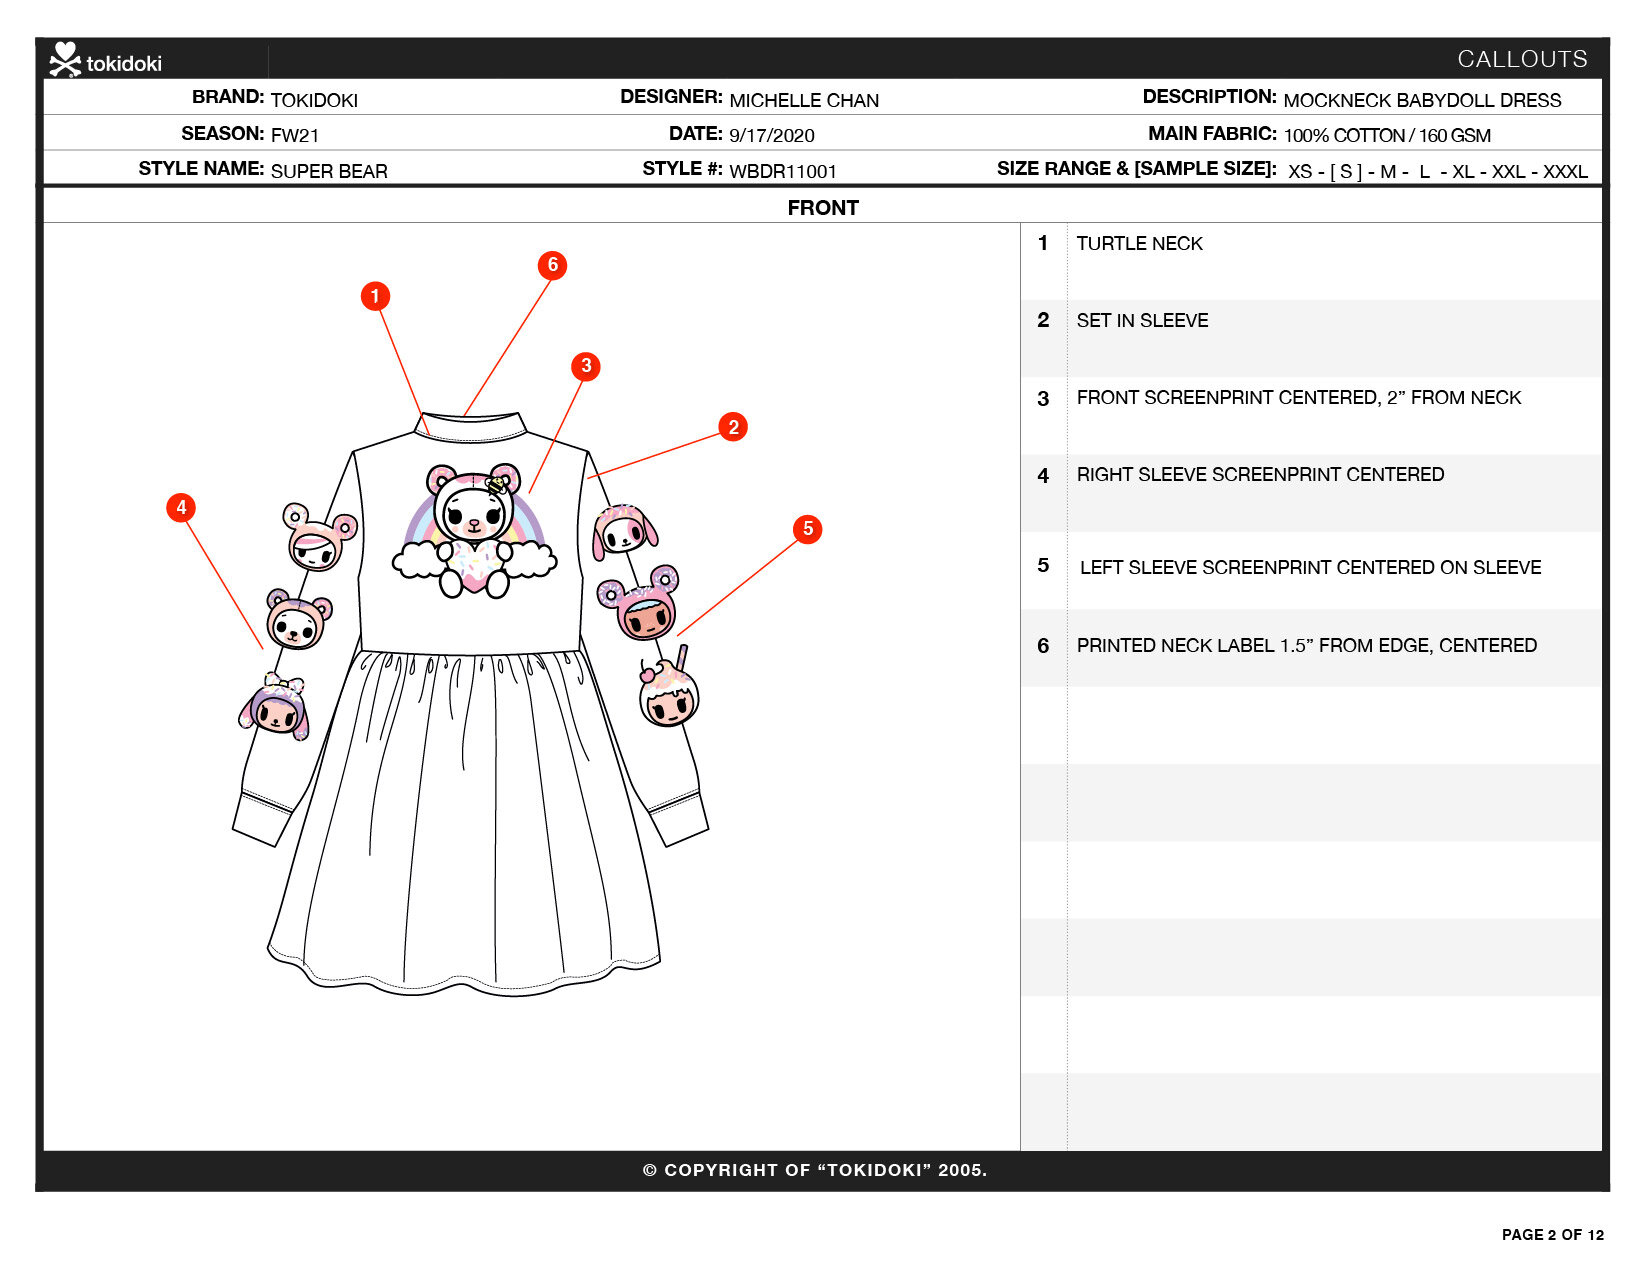Click the 'DESIGNER:' field label
Image resolution: width=1650 pixels, height=1275 pixels.
671,97
